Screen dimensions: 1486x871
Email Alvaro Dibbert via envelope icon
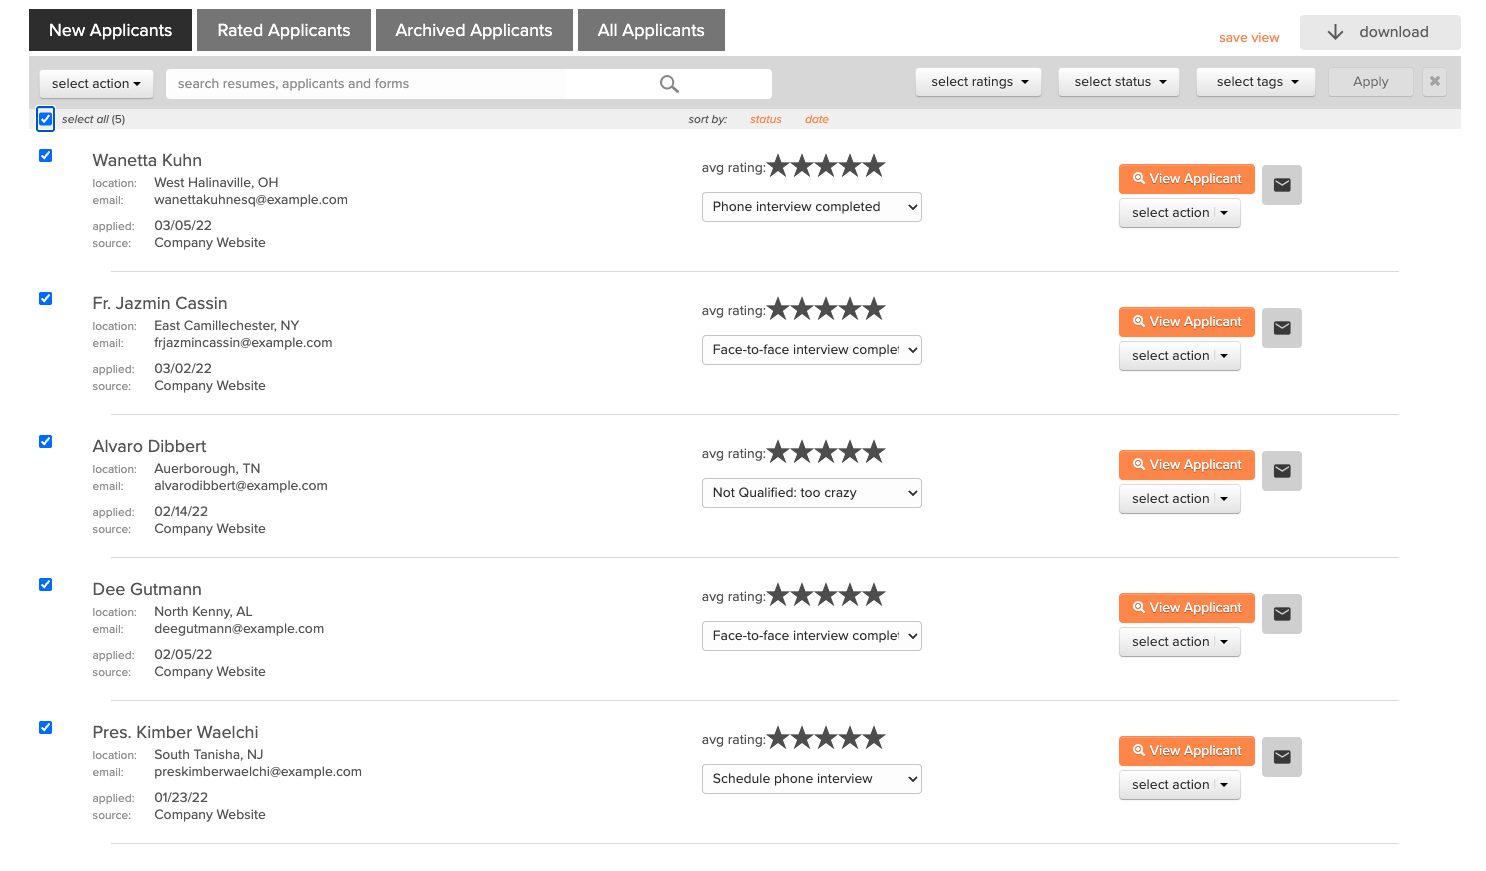(x=1282, y=471)
